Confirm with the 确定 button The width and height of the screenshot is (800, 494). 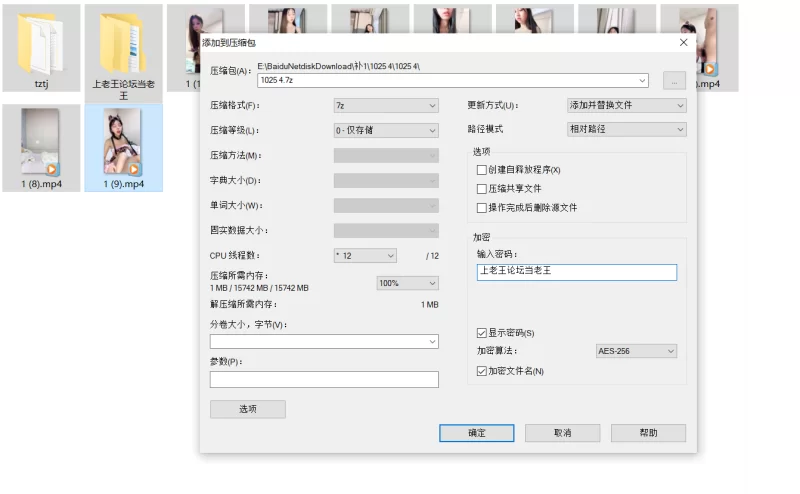(x=477, y=433)
